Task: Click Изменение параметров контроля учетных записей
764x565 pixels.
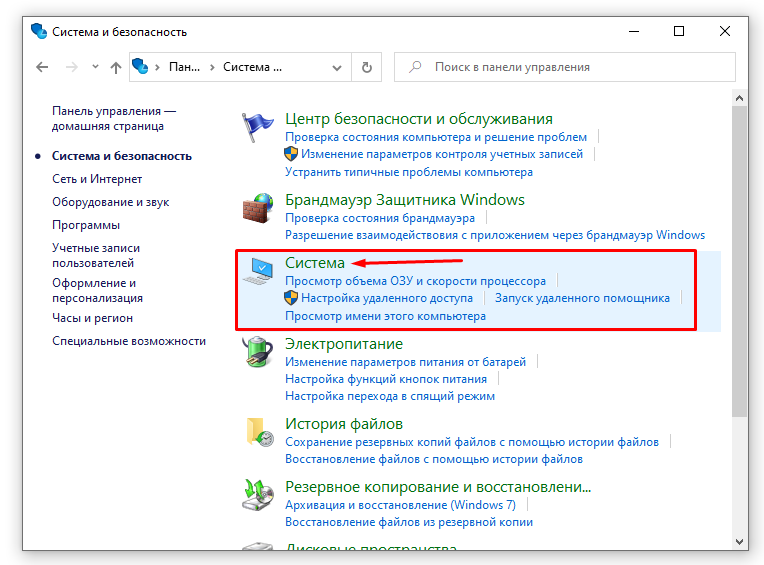Action: [441, 154]
